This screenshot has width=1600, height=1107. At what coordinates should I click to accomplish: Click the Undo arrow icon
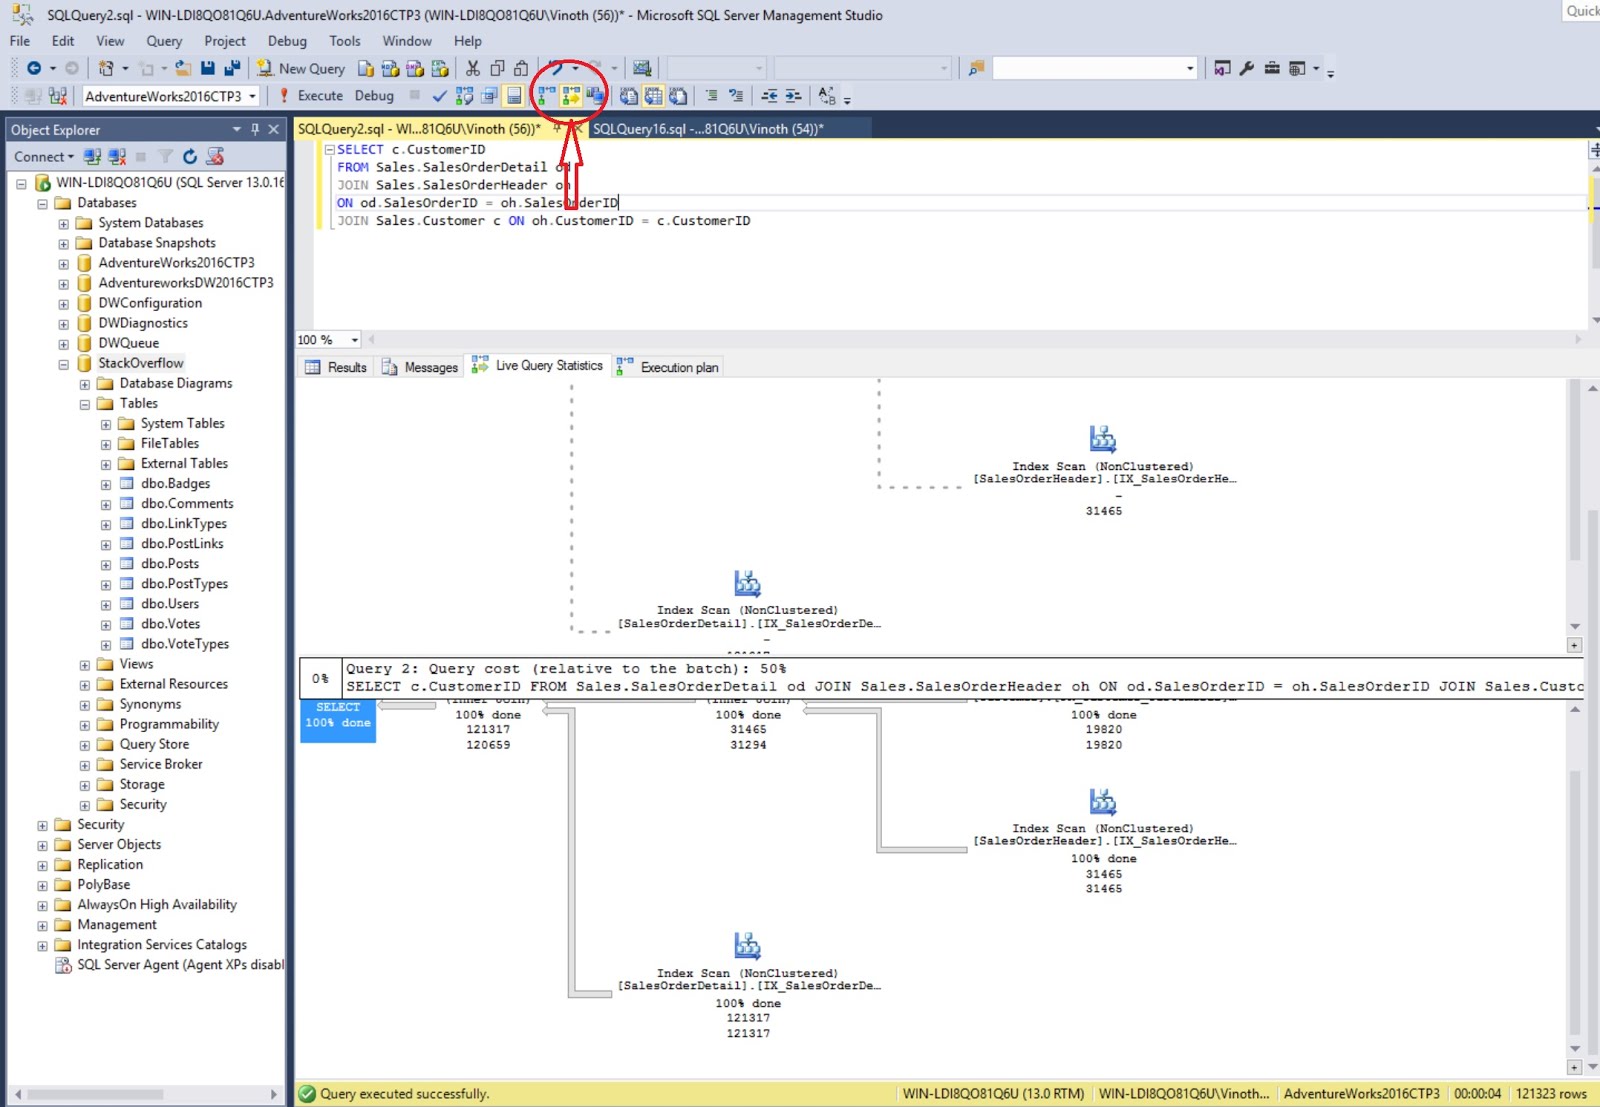click(555, 68)
